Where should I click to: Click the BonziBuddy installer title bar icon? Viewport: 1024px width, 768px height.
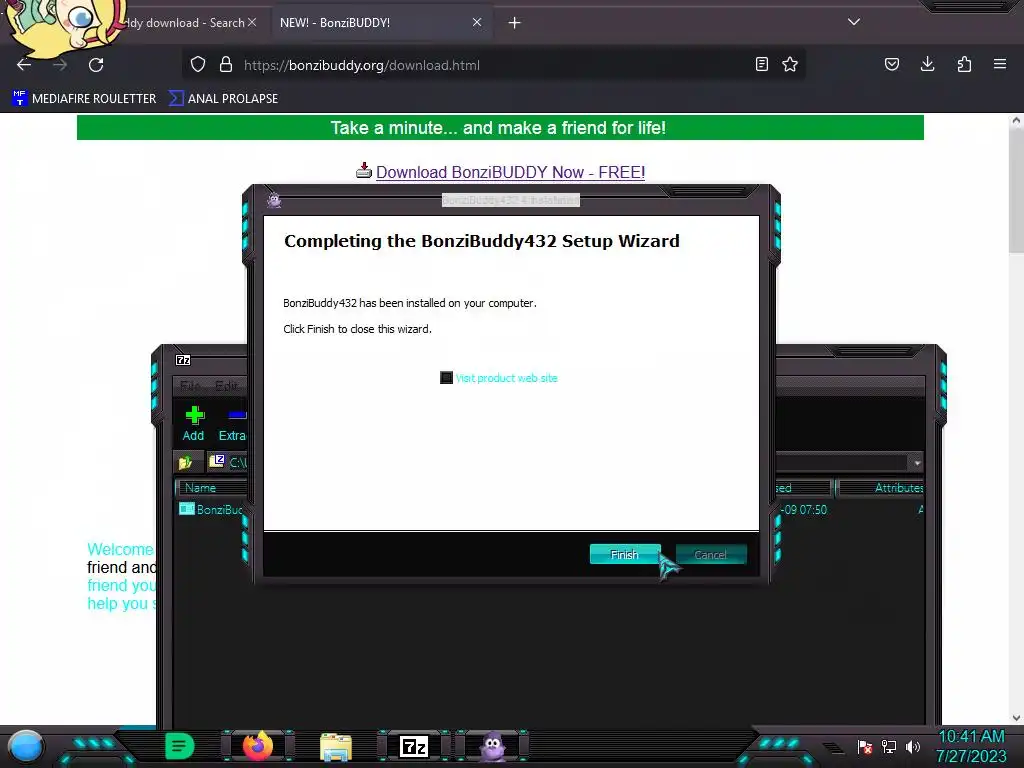pyautogui.click(x=274, y=200)
